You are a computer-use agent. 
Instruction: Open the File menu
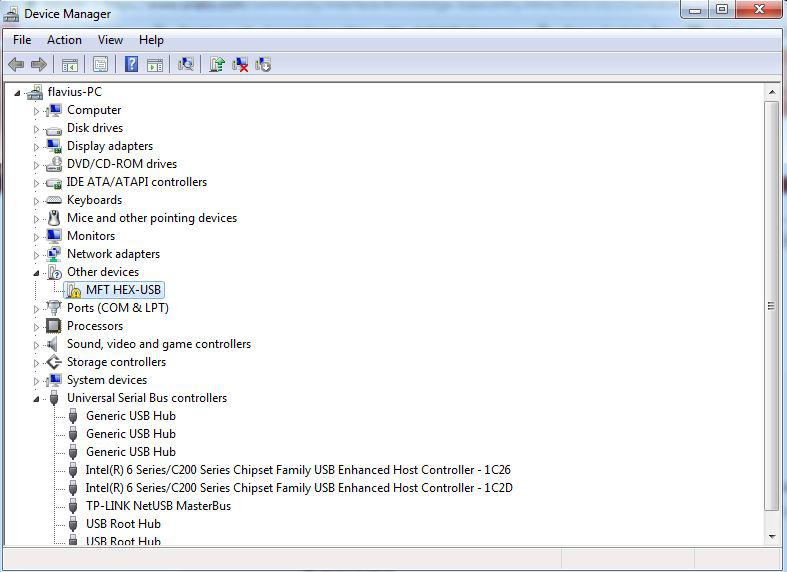(x=22, y=40)
